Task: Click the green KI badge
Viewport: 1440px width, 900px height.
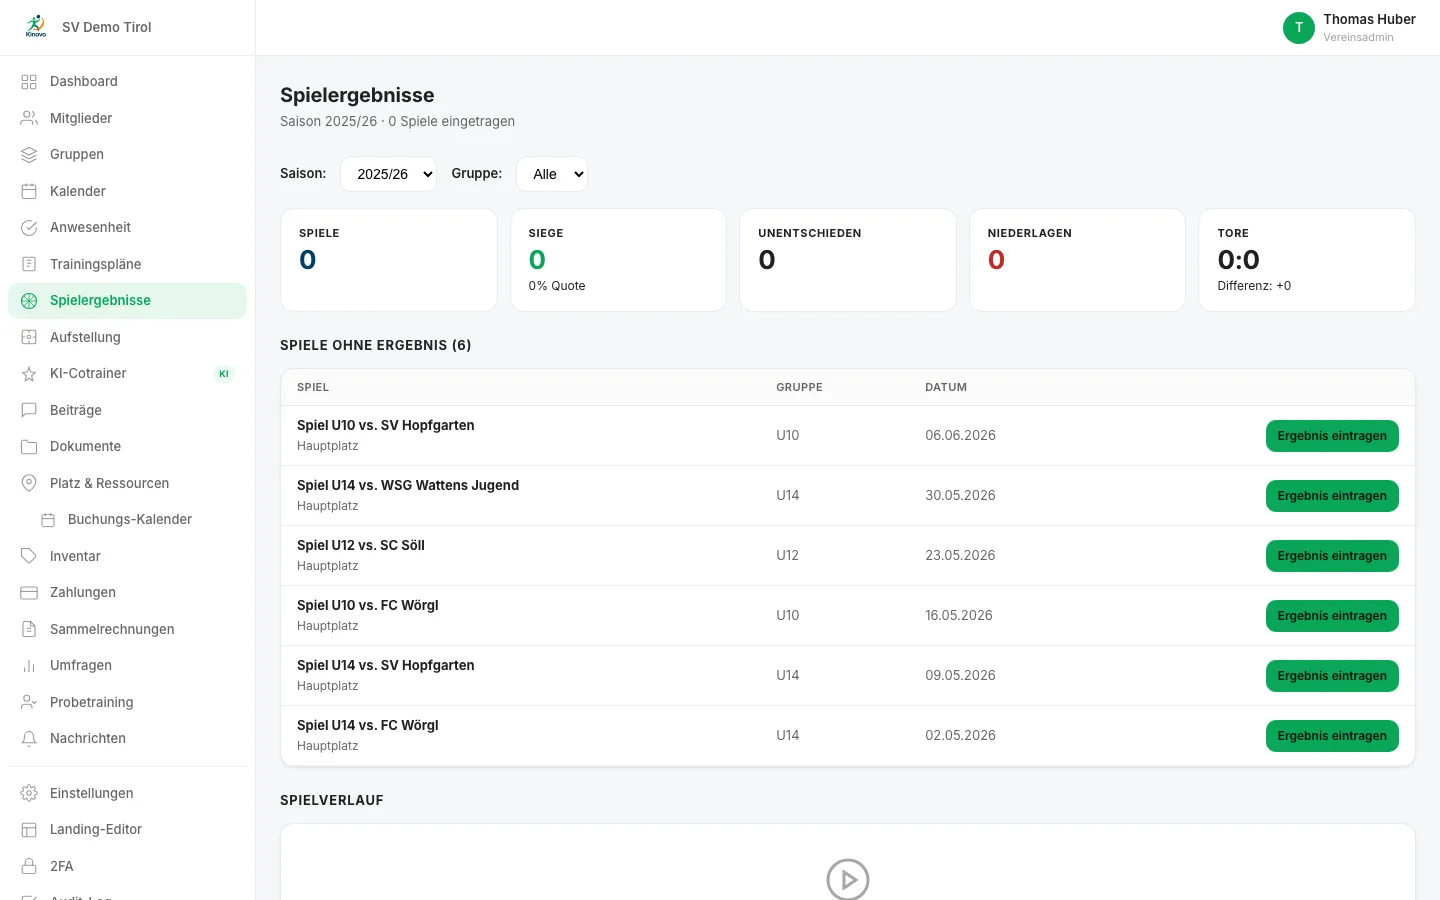Action: click(x=224, y=374)
